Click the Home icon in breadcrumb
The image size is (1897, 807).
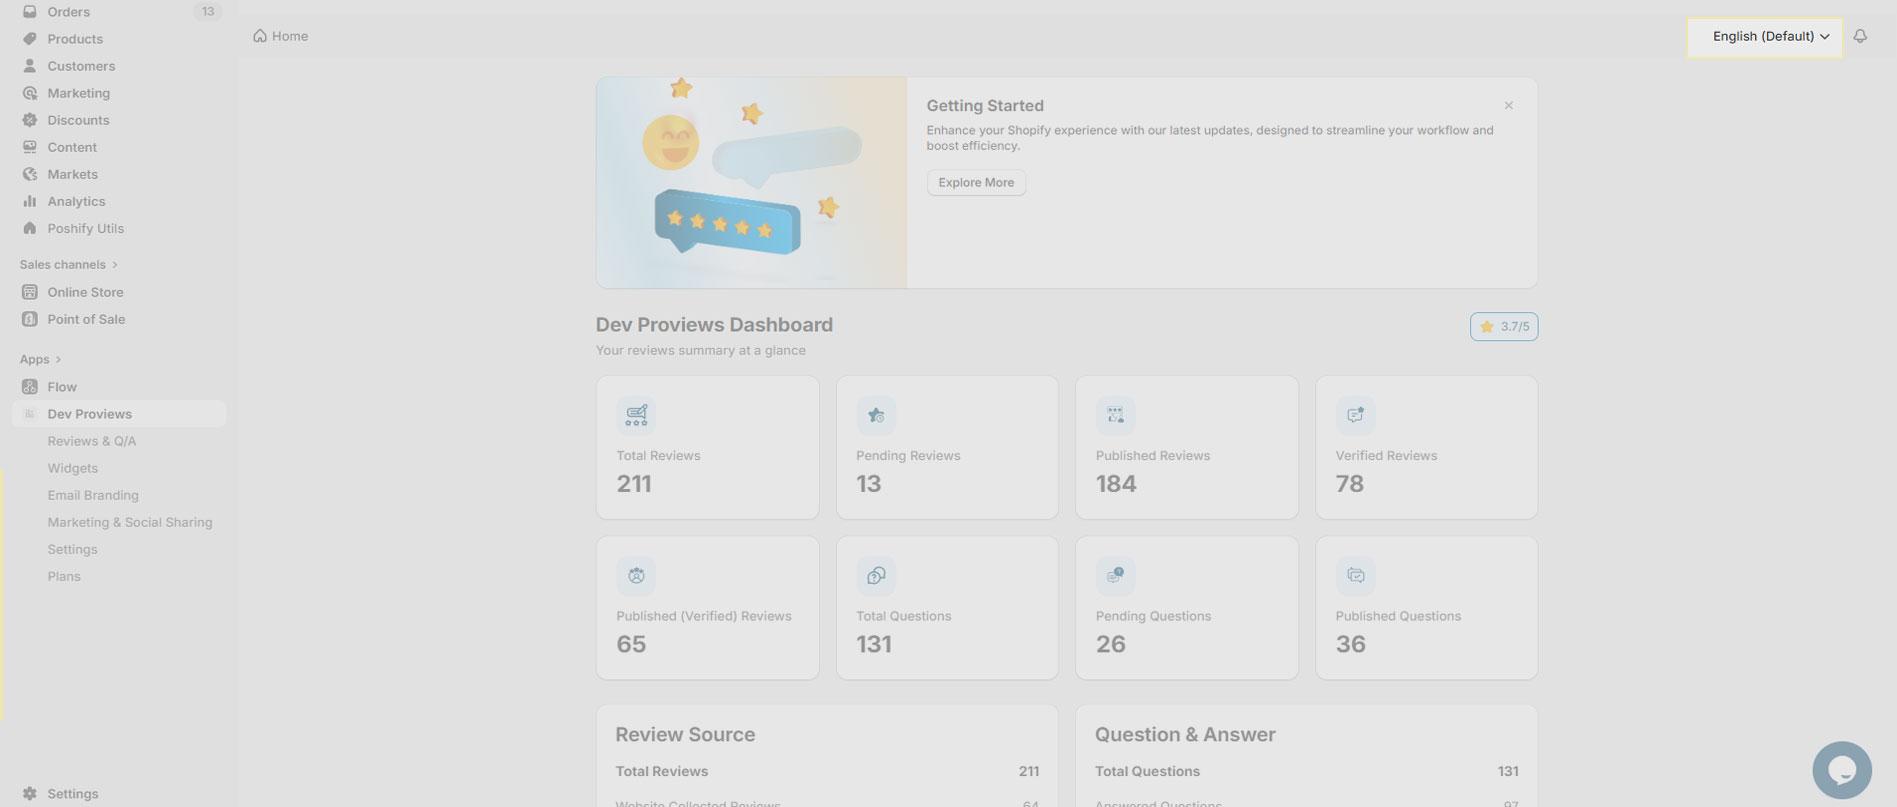[x=260, y=36]
